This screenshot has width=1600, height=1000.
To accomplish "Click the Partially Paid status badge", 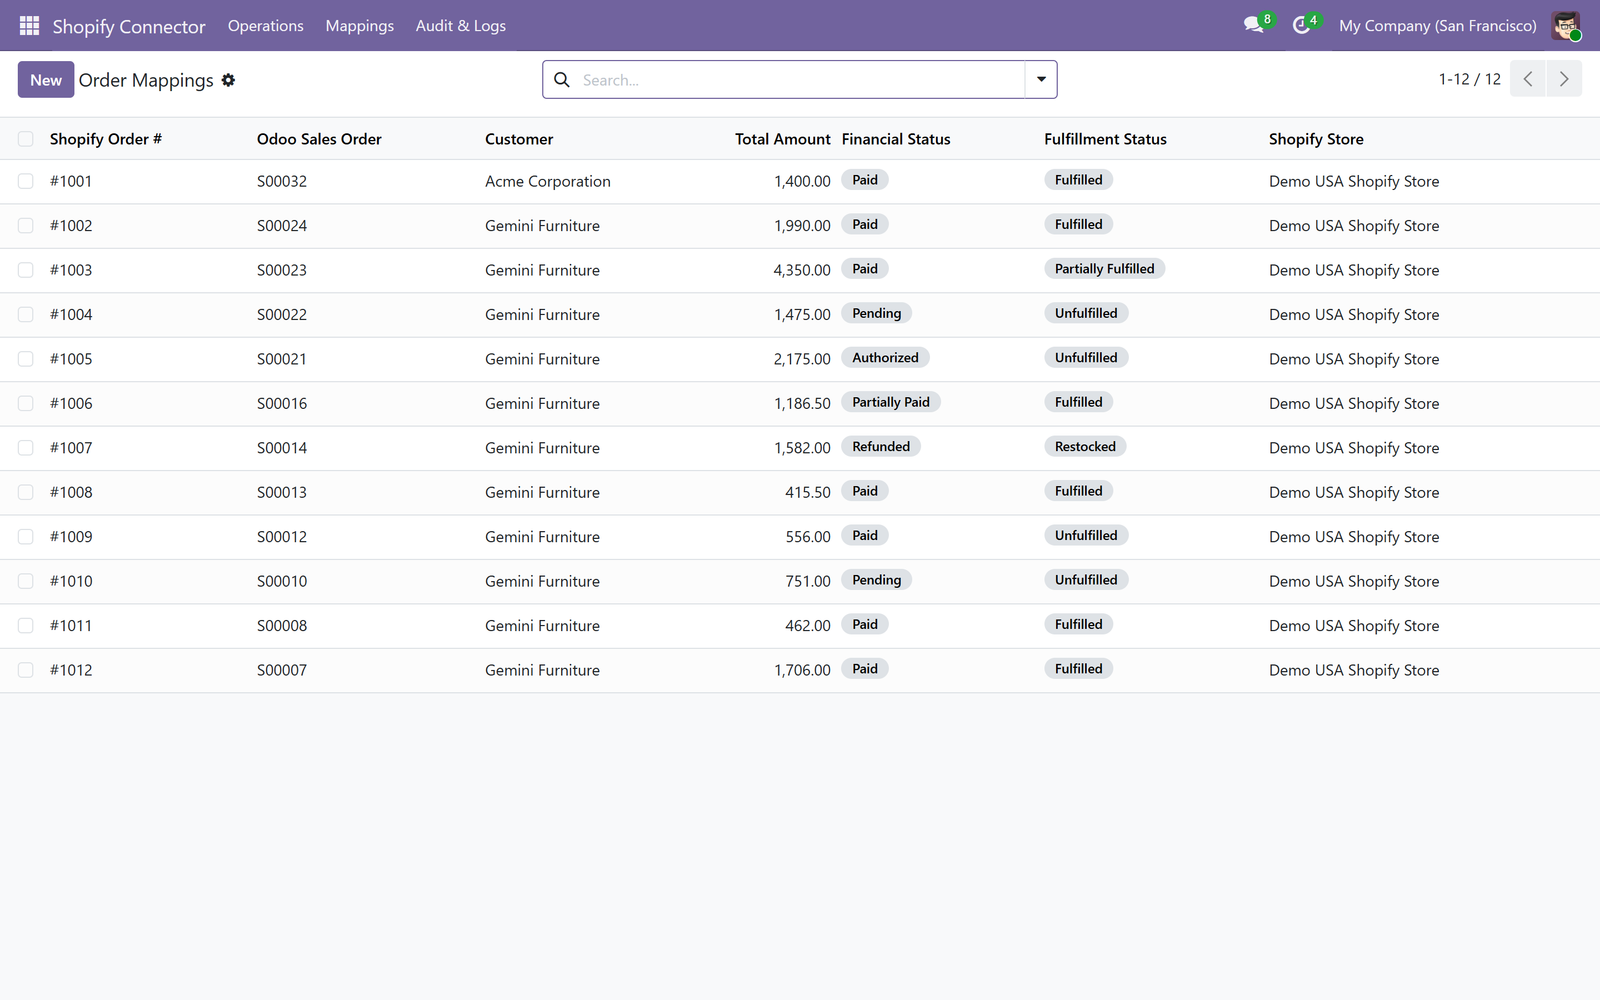I will pos(891,402).
